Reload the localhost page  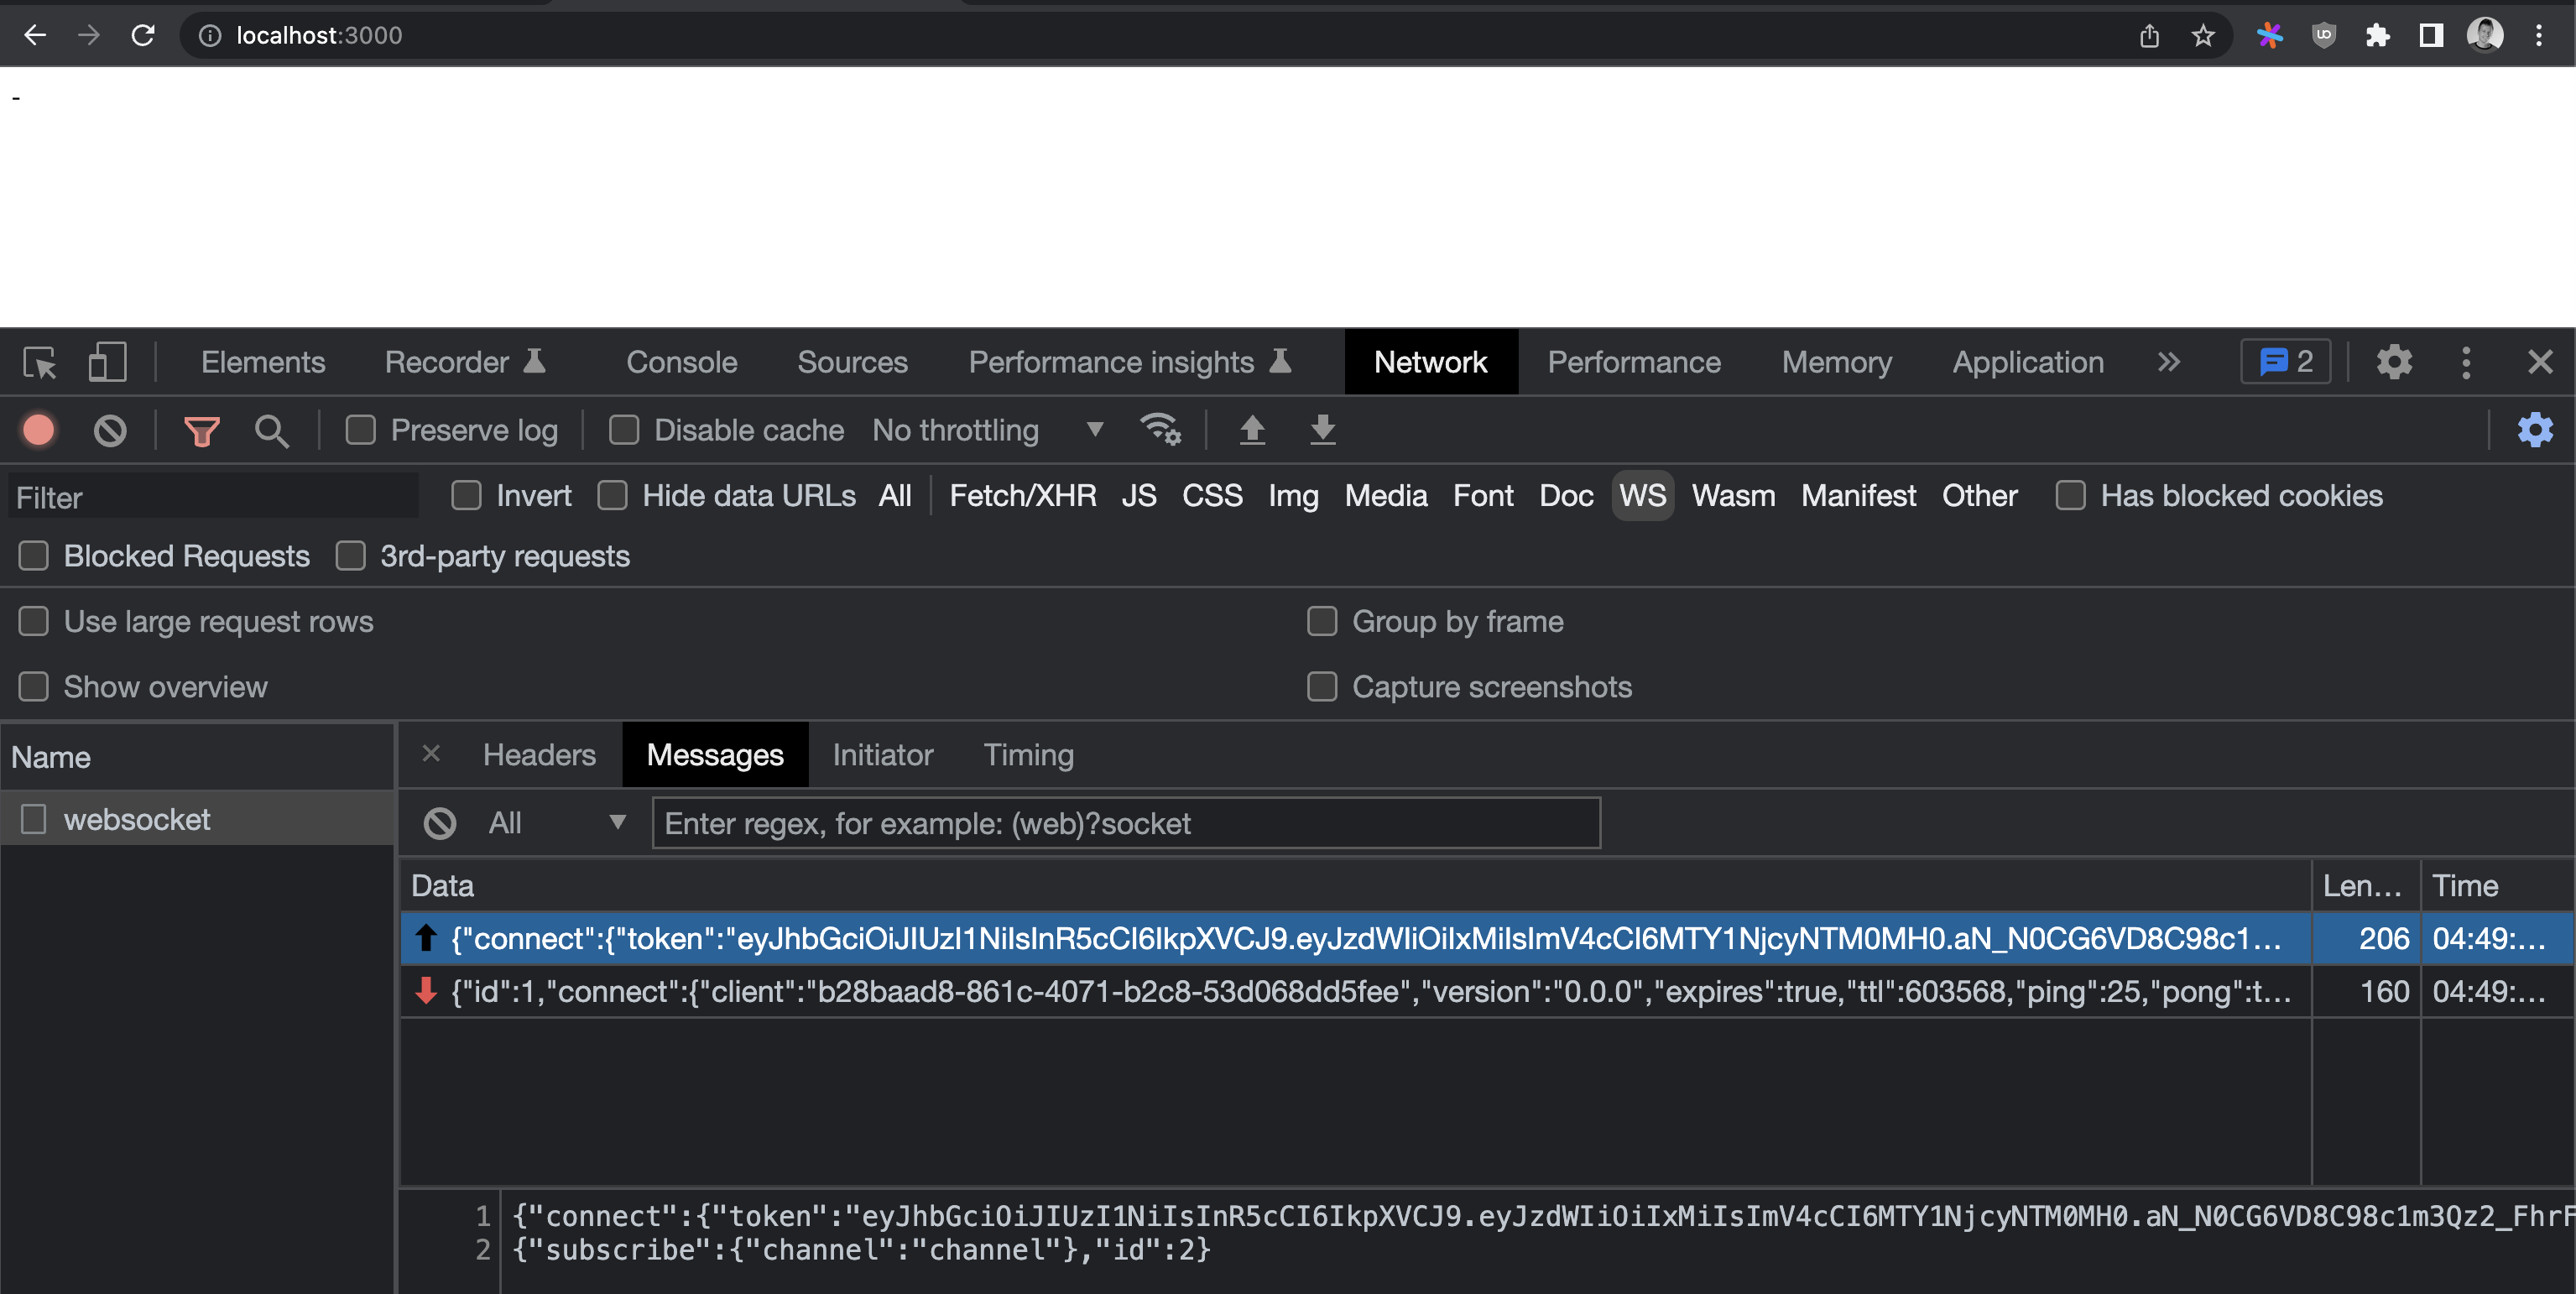[143, 36]
